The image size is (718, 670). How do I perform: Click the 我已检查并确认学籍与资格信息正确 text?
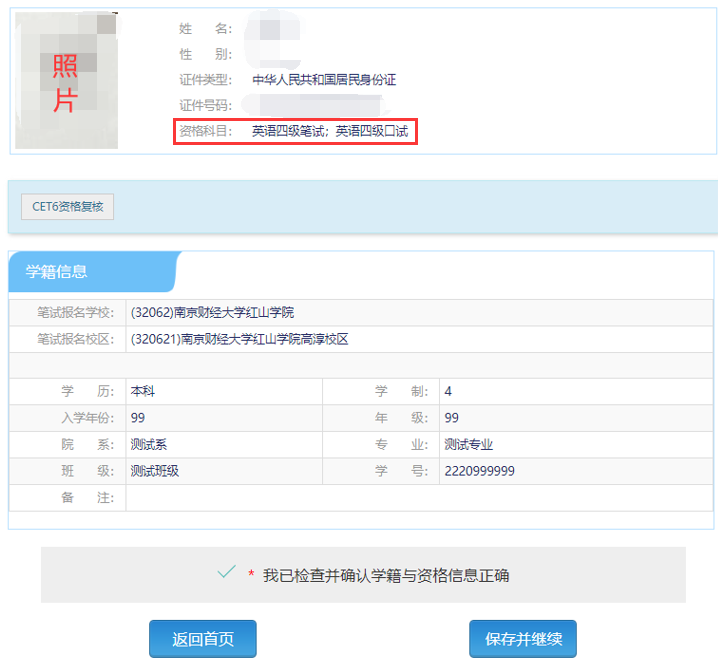coord(386,575)
